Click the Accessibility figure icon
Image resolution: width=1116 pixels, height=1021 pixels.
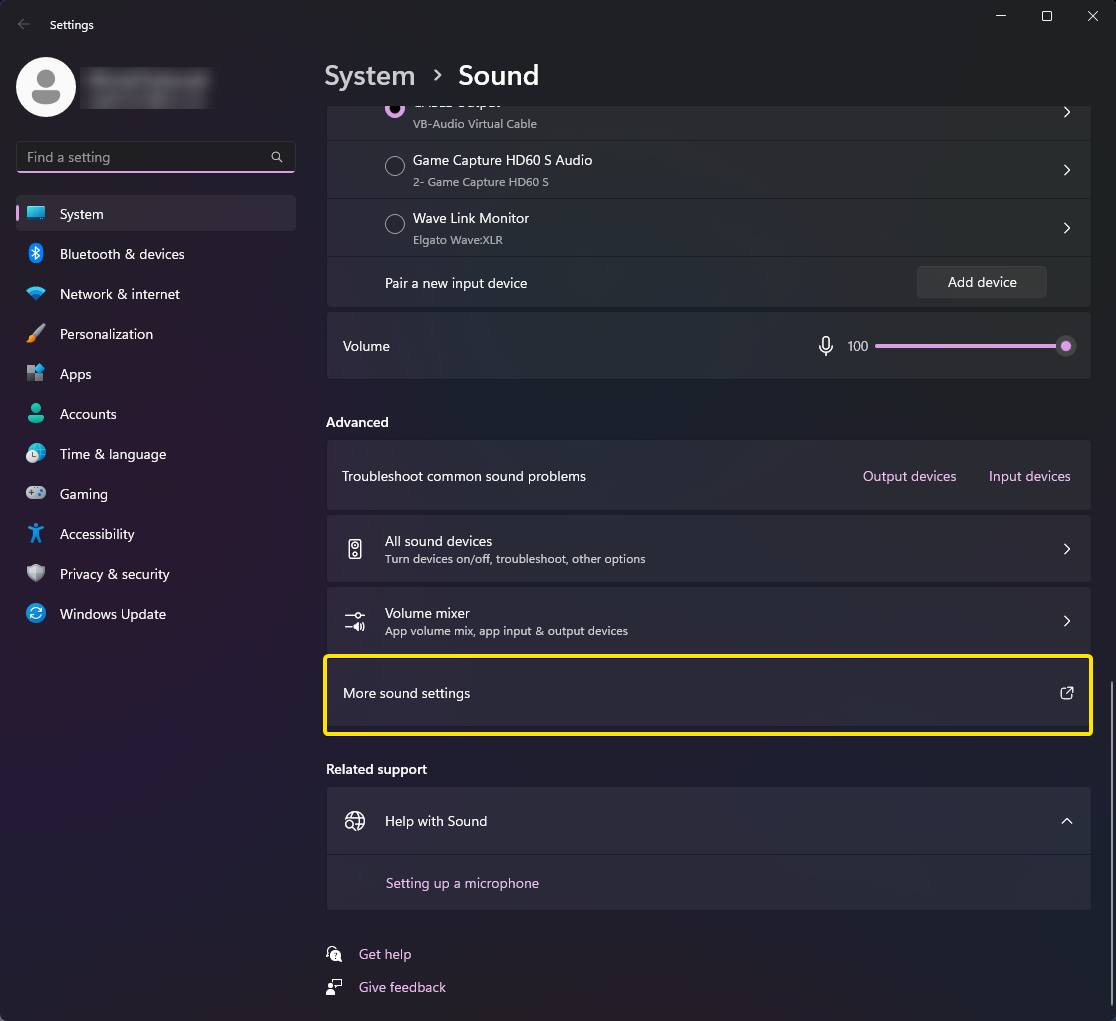(36, 534)
